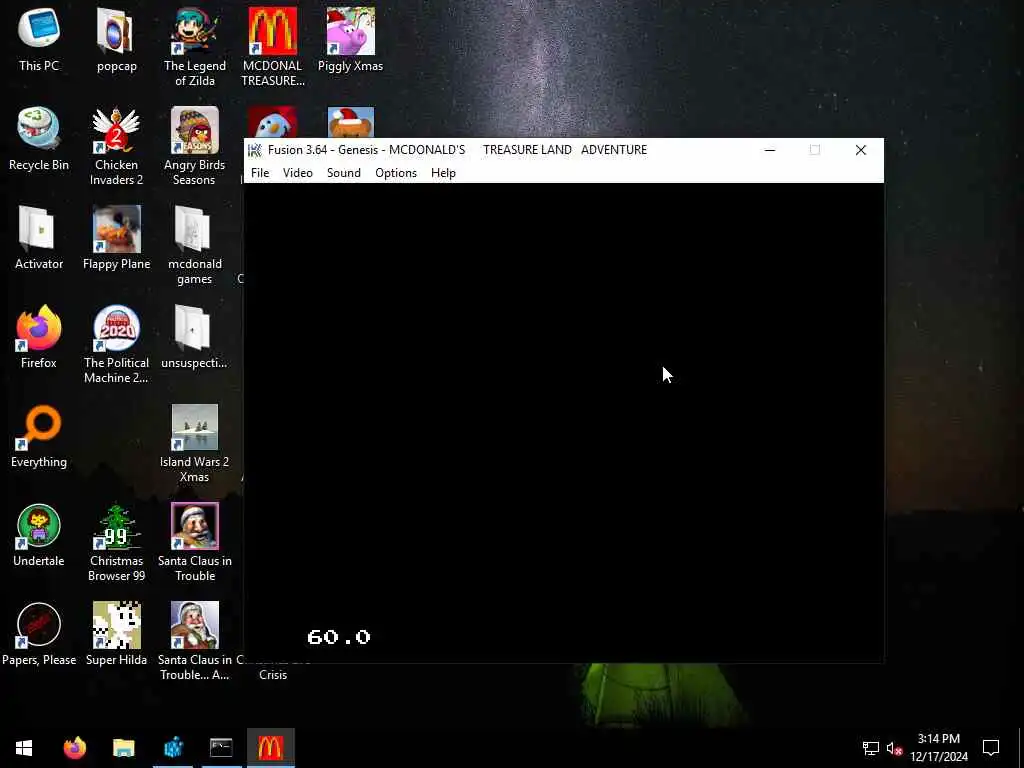The height and width of the screenshot is (768, 1024).
Task: Select the Undertale desktop shortcut
Action: [39, 534]
